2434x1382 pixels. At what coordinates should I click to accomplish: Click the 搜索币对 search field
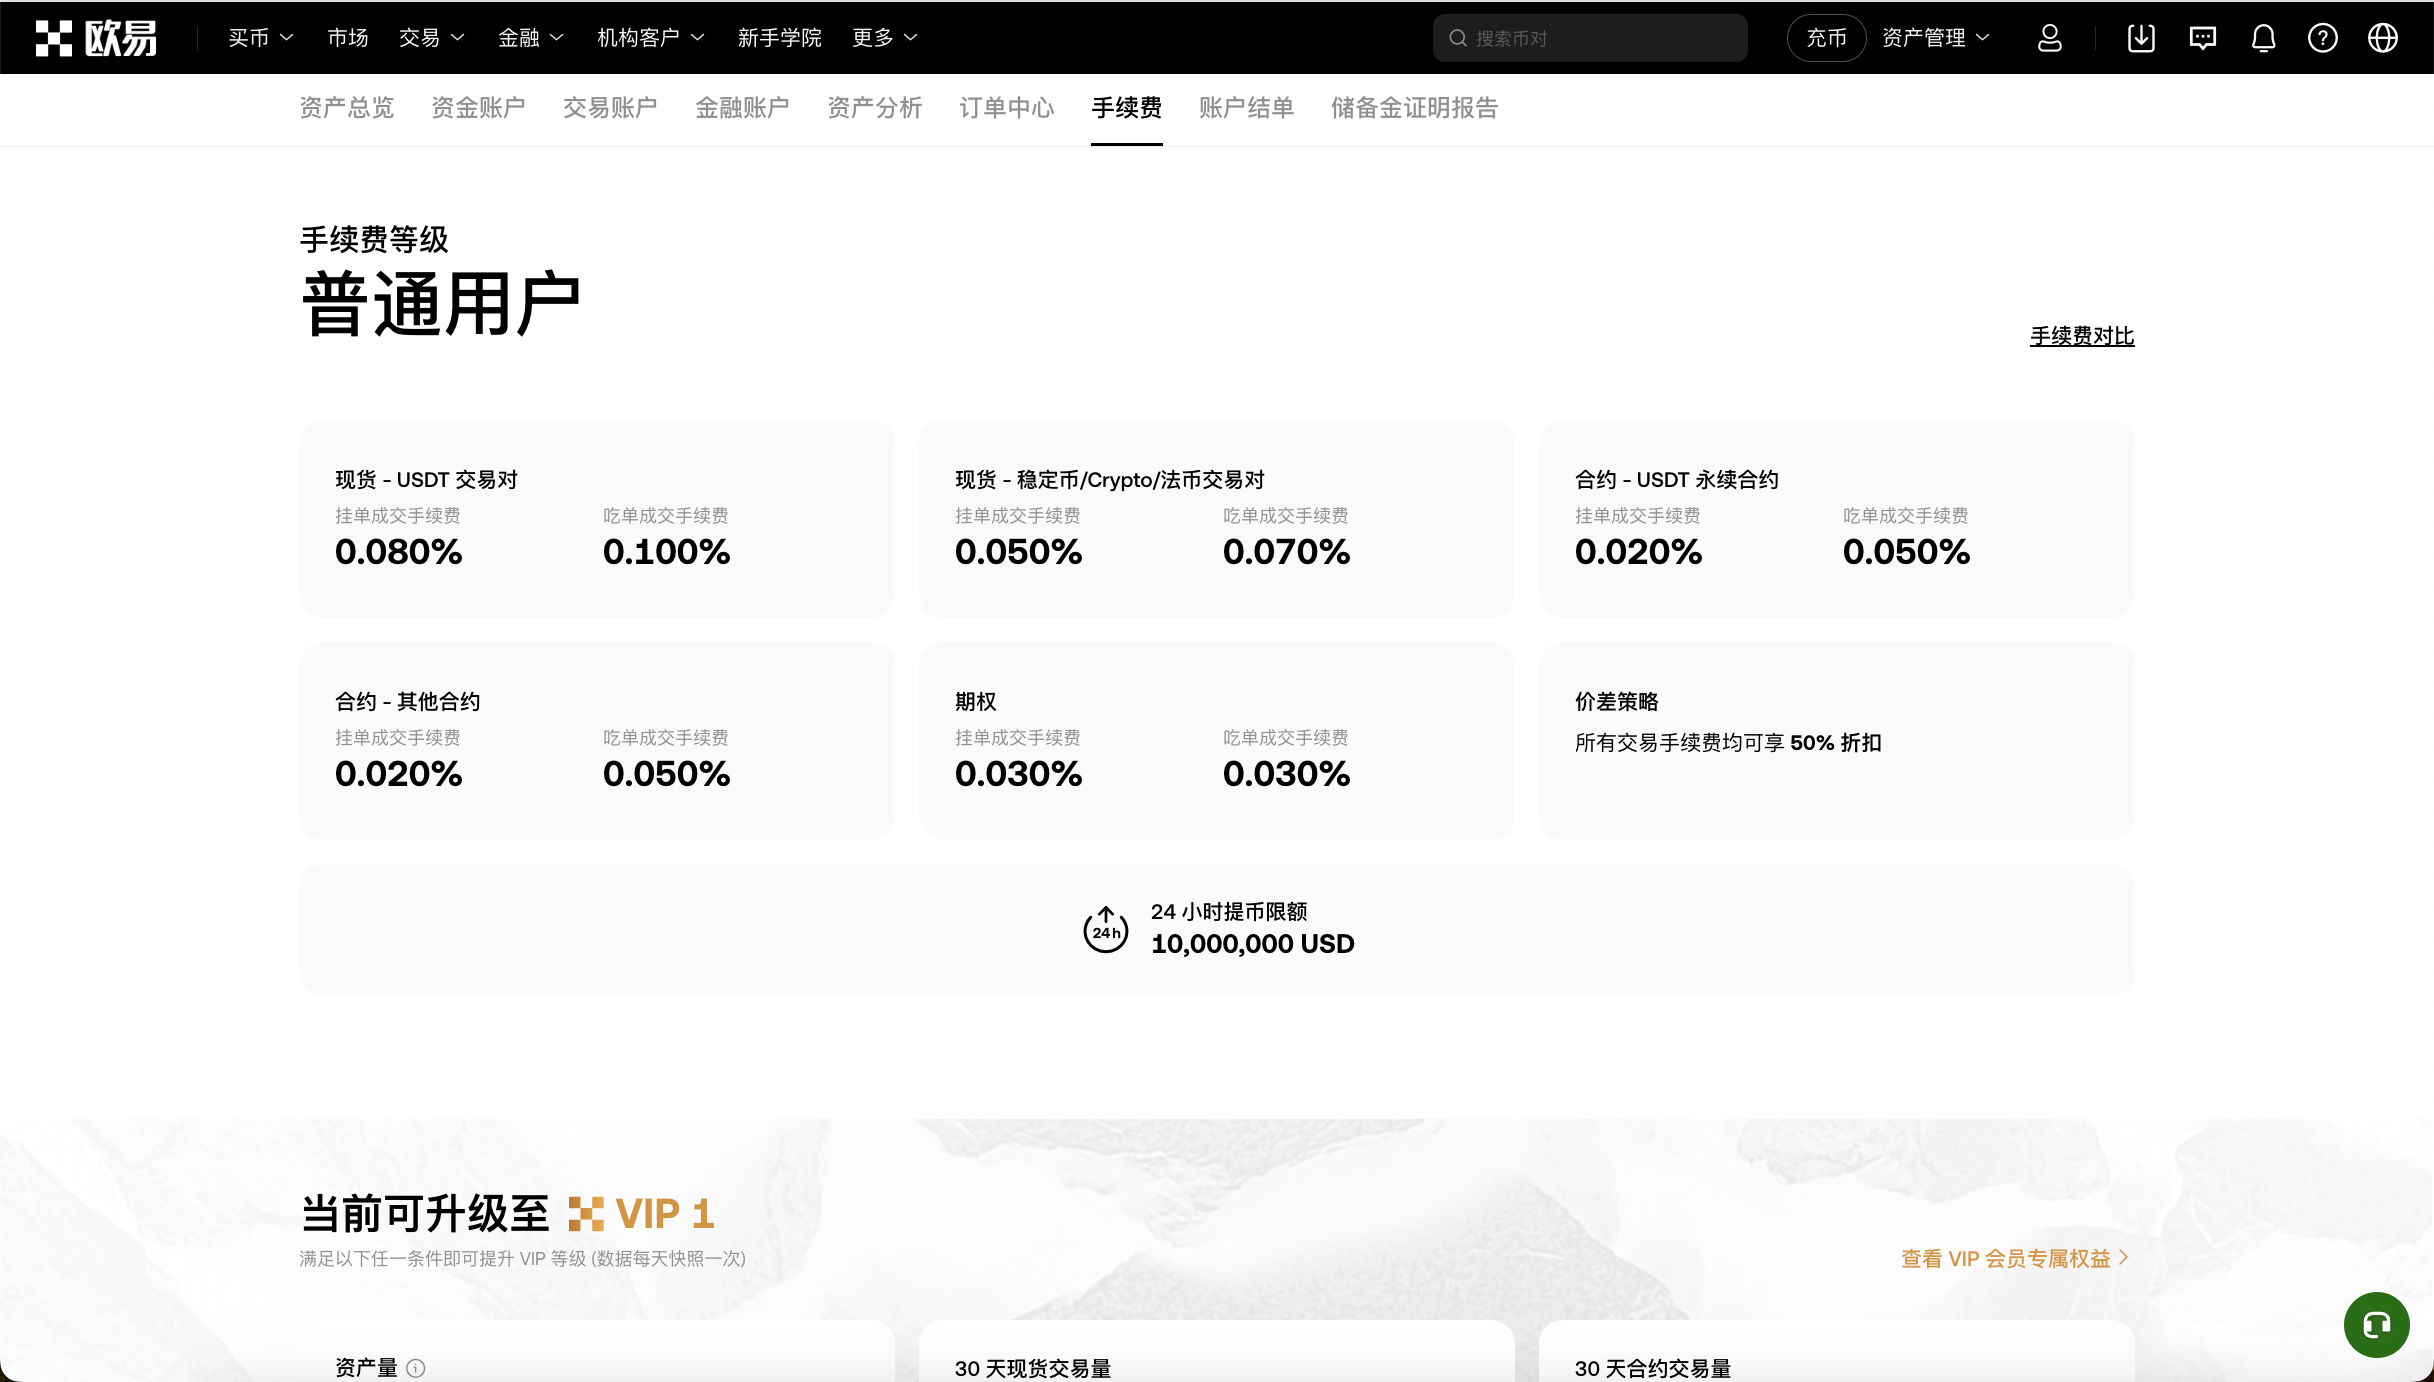coord(1588,37)
